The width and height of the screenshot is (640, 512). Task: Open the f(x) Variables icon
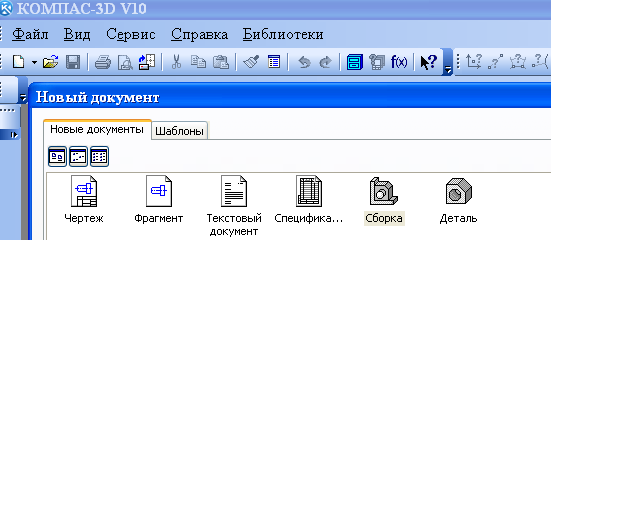coord(399,62)
